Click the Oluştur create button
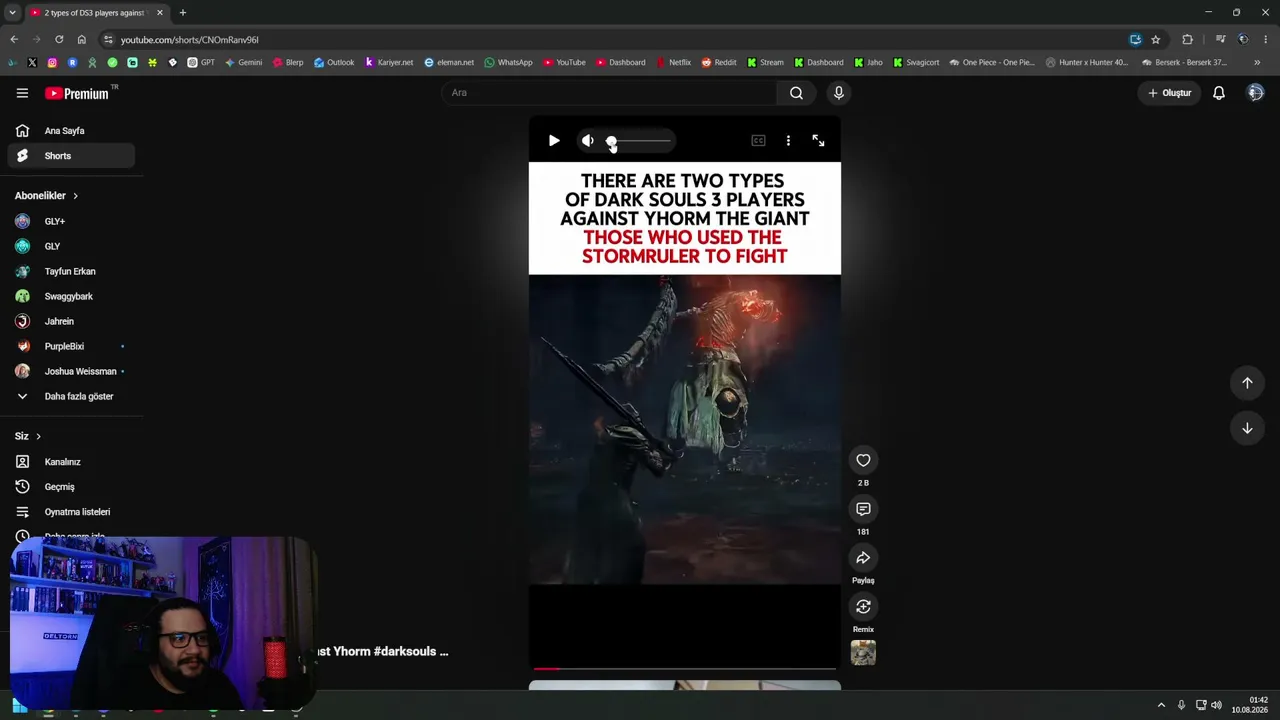Viewport: 1280px width, 720px height. coord(1169,93)
